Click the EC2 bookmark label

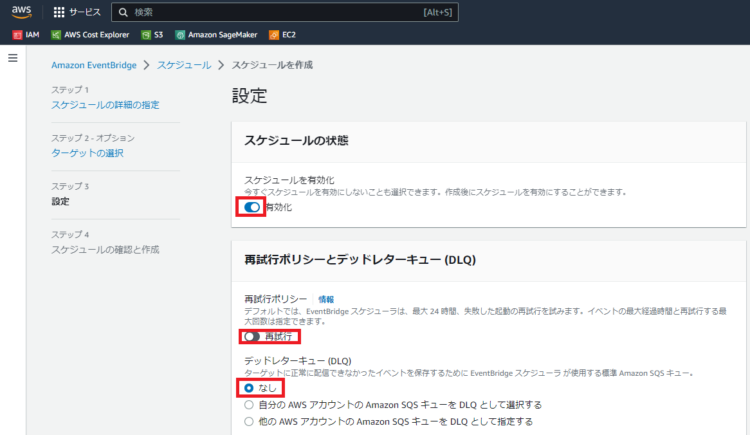[289, 35]
